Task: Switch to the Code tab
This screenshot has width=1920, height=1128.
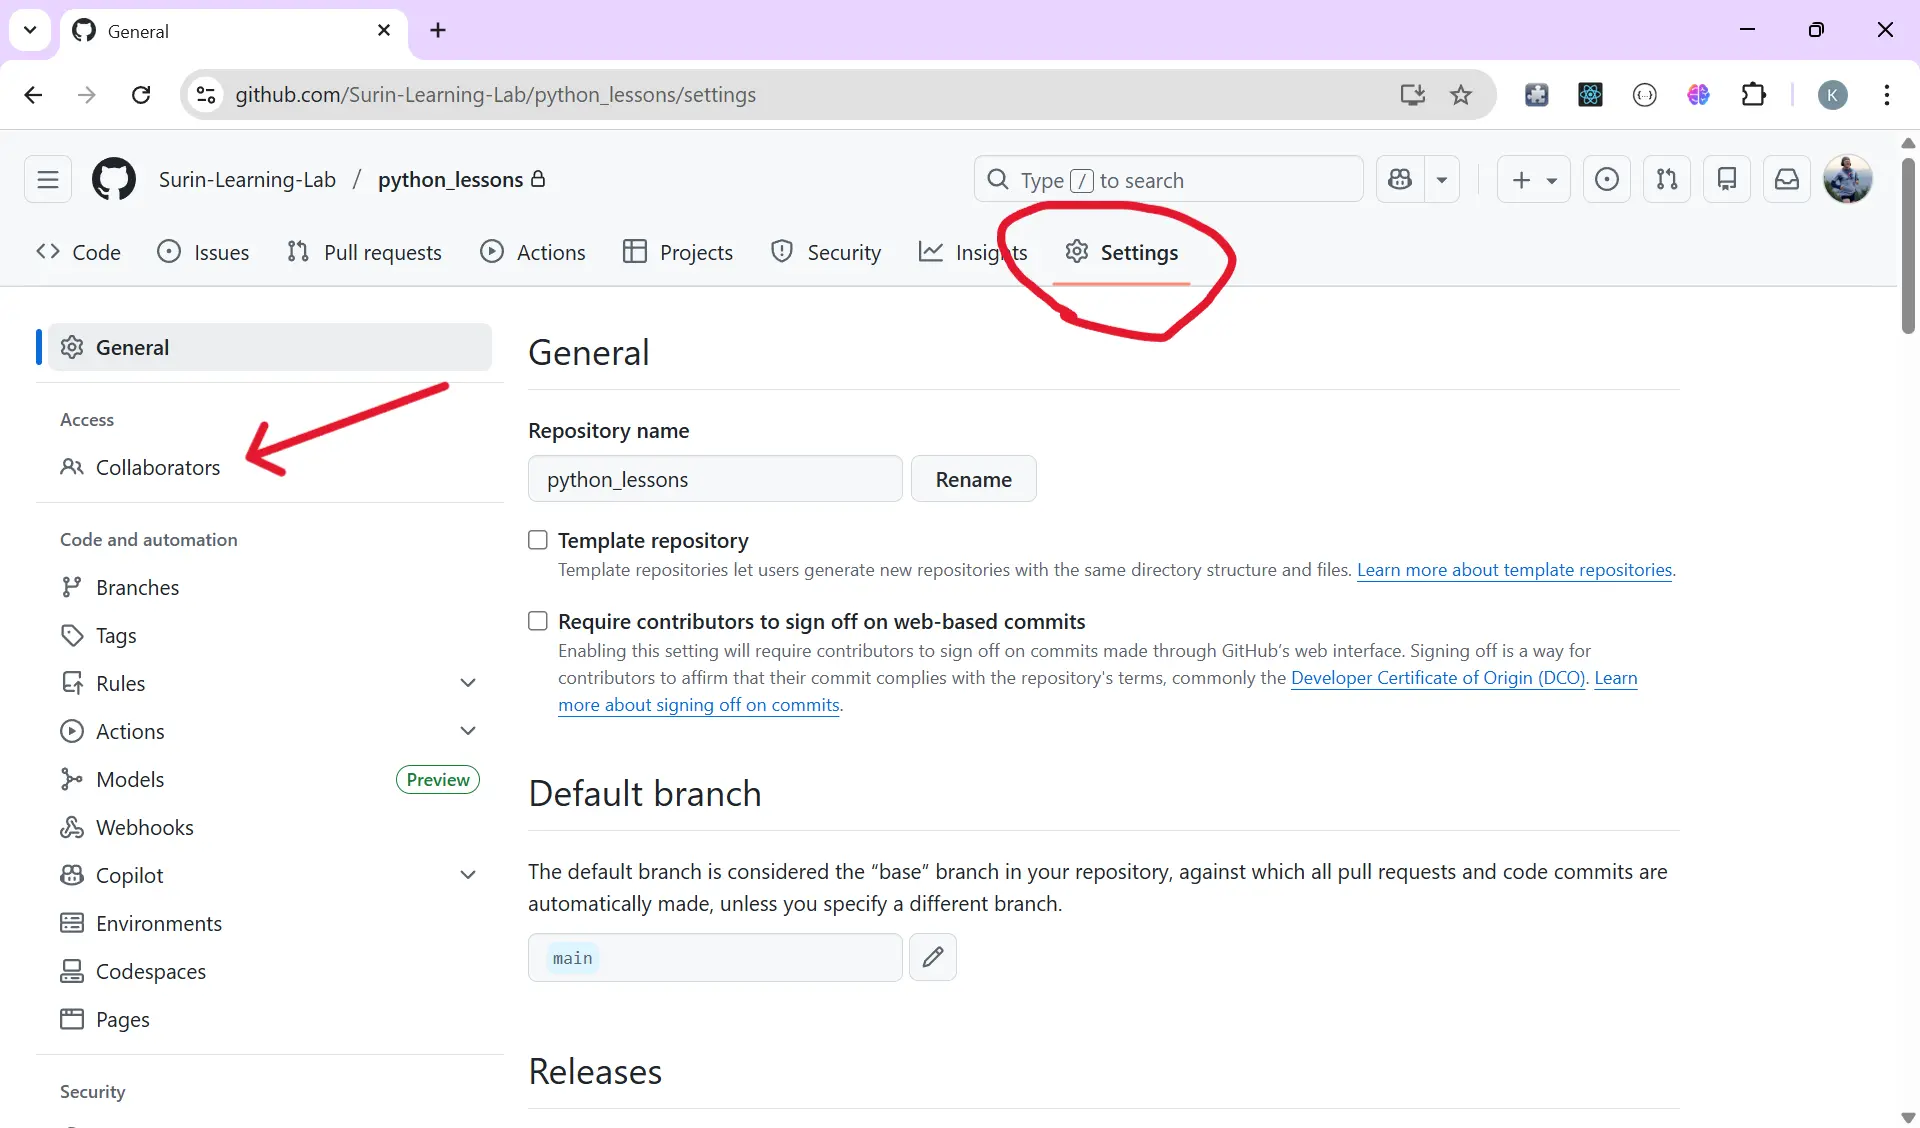Action: 78,252
